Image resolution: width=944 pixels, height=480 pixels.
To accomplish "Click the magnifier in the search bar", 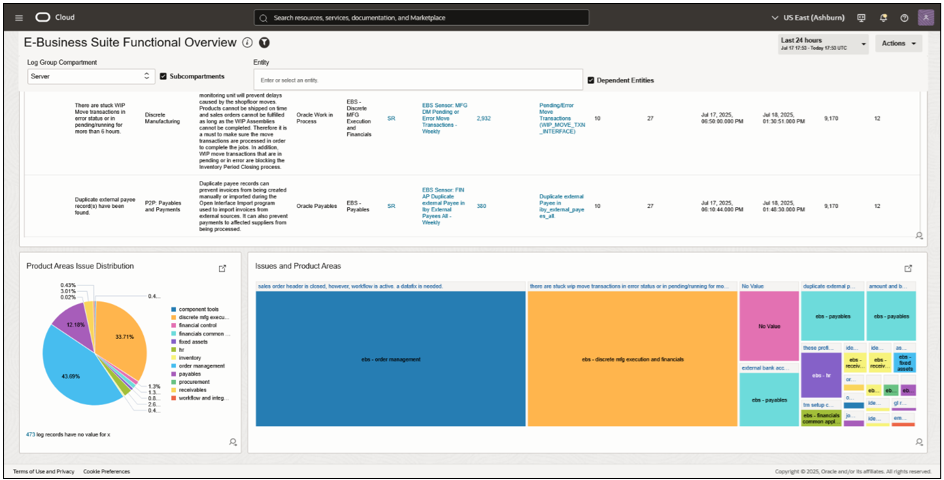I will click(263, 18).
